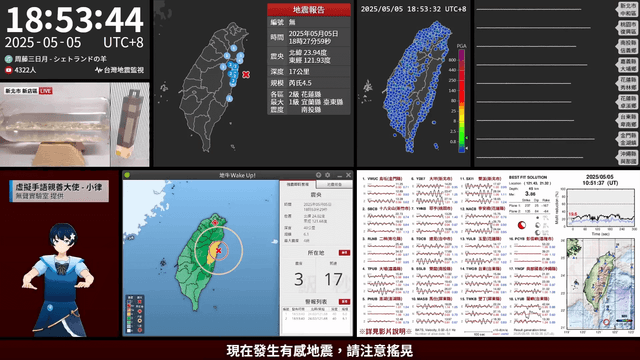
Task: Select alert list row 2
Action: pos(316,318)
